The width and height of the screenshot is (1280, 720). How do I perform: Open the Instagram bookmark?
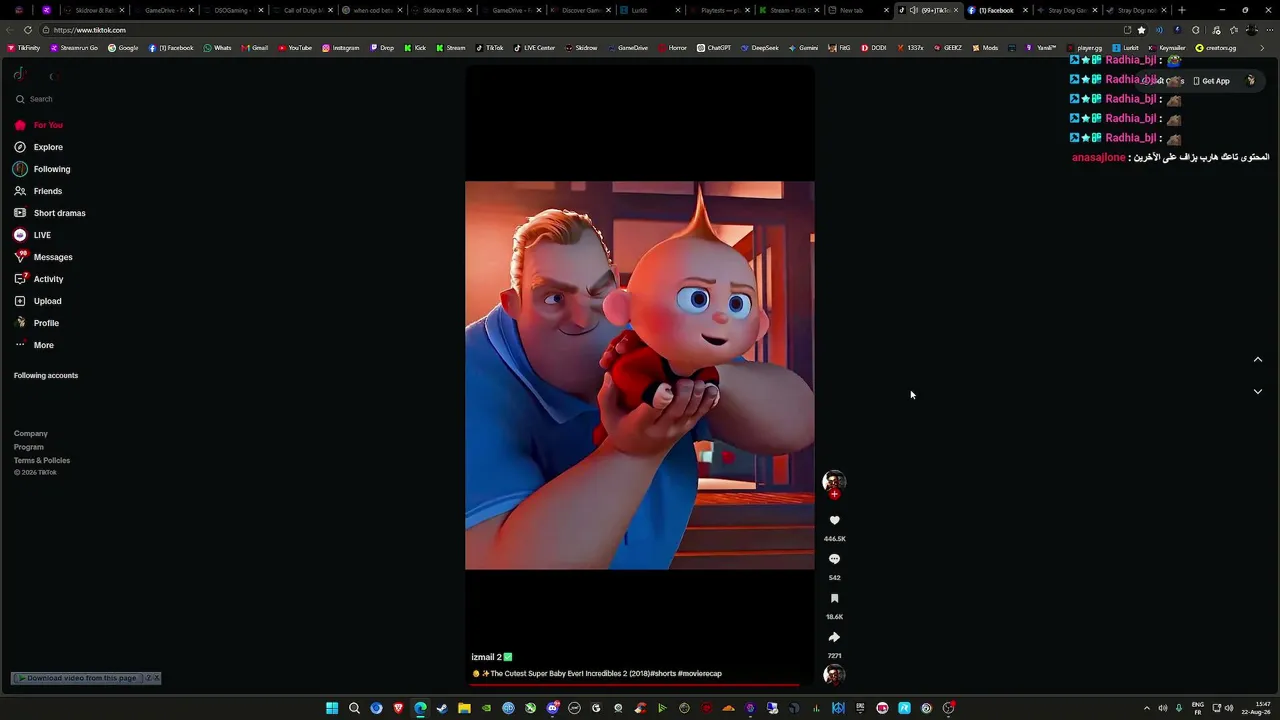[x=341, y=48]
